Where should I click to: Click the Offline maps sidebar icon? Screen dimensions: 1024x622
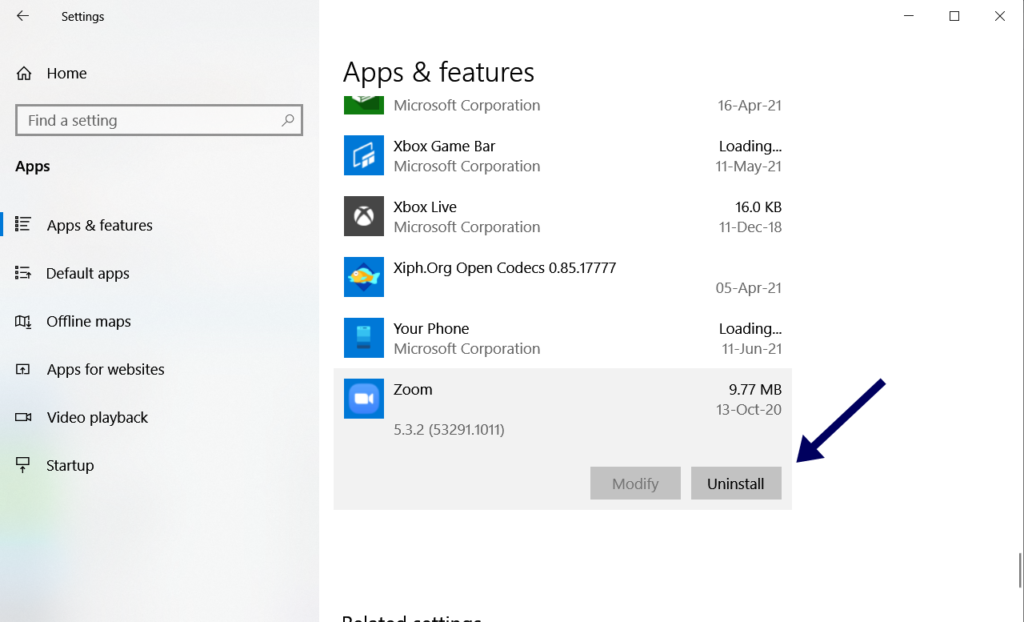[x=21, y=321]
